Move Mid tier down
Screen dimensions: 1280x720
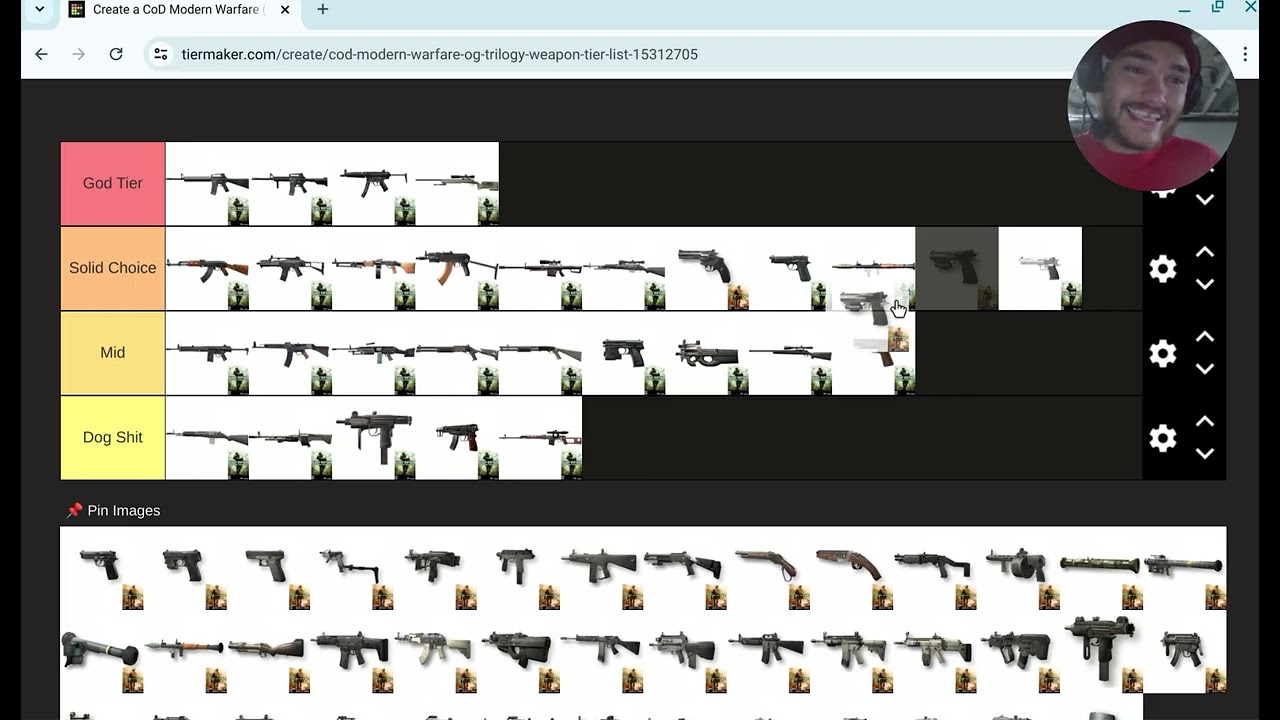tap(1205, 369)
